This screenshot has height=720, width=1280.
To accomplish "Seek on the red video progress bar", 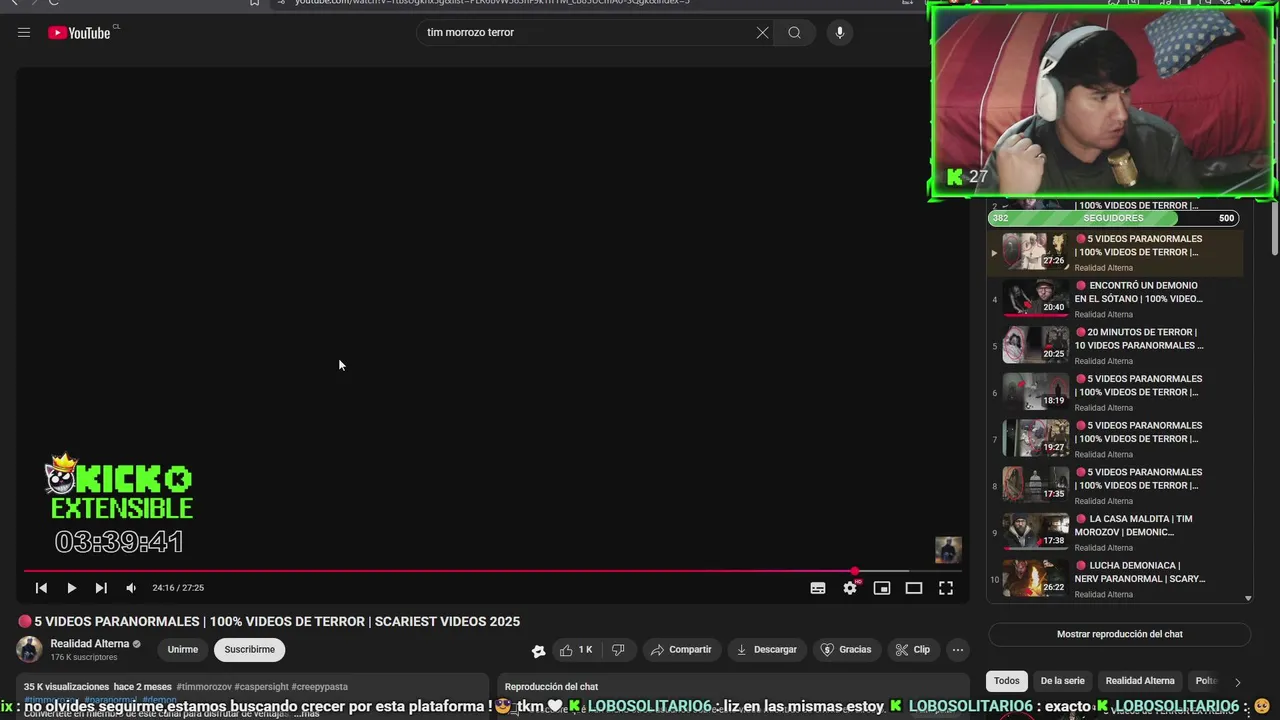I will (492, 571).
